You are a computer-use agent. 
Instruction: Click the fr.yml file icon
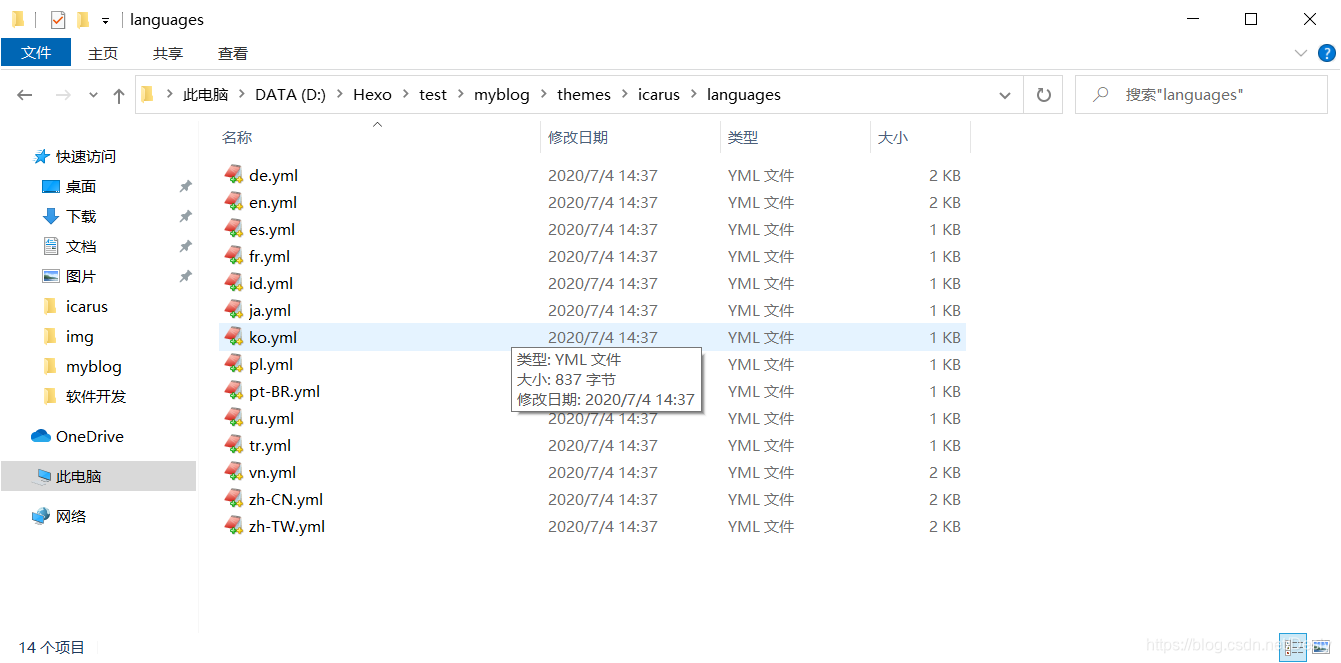tap(234, 256)
